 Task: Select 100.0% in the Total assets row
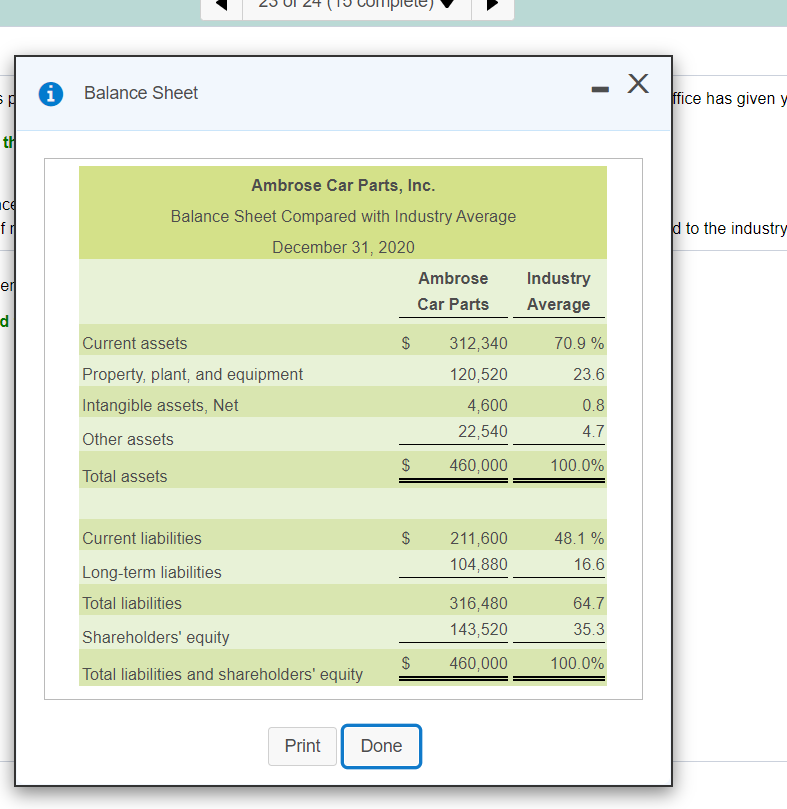tap(577, 465)
